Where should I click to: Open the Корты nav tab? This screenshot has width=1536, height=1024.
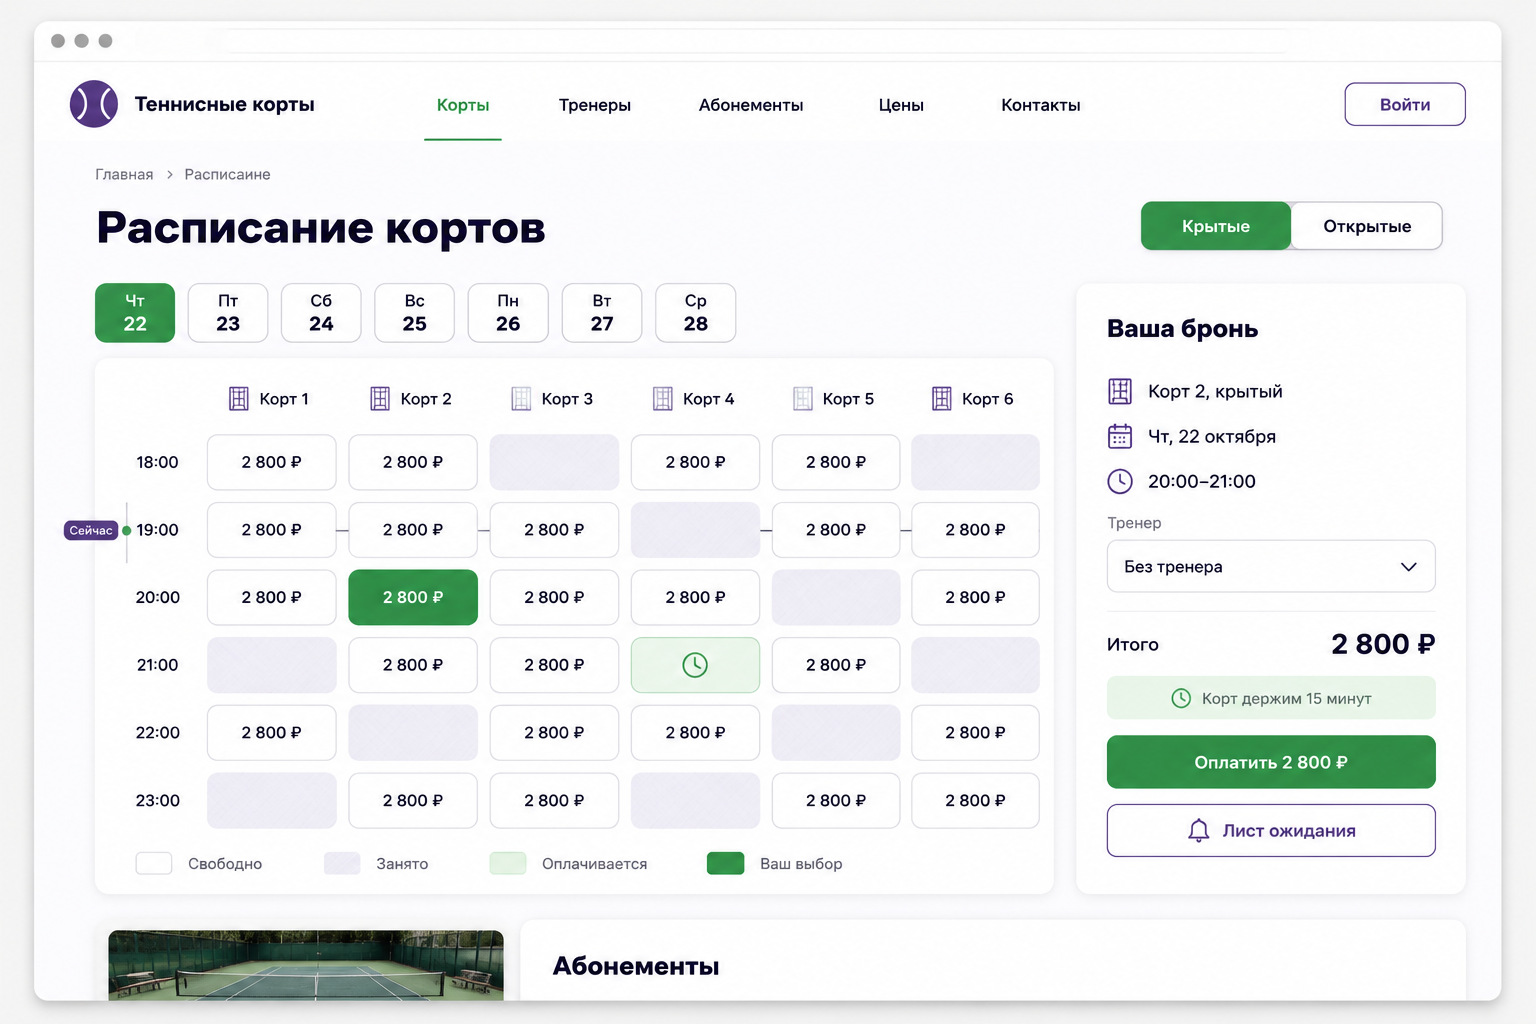[463, 105]
